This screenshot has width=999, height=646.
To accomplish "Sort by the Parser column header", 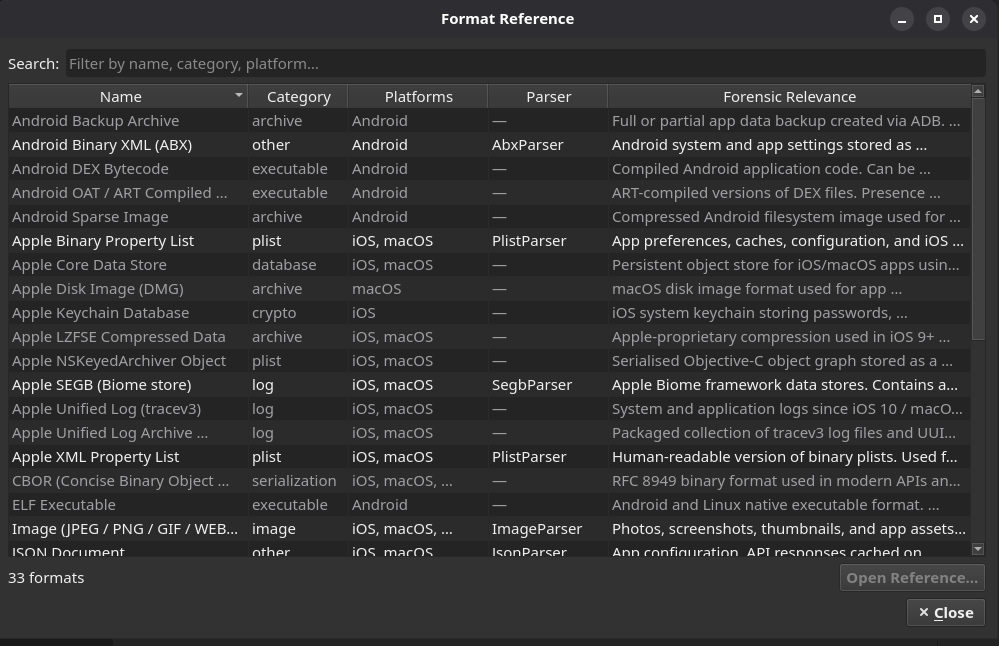I will coord(548,97).
